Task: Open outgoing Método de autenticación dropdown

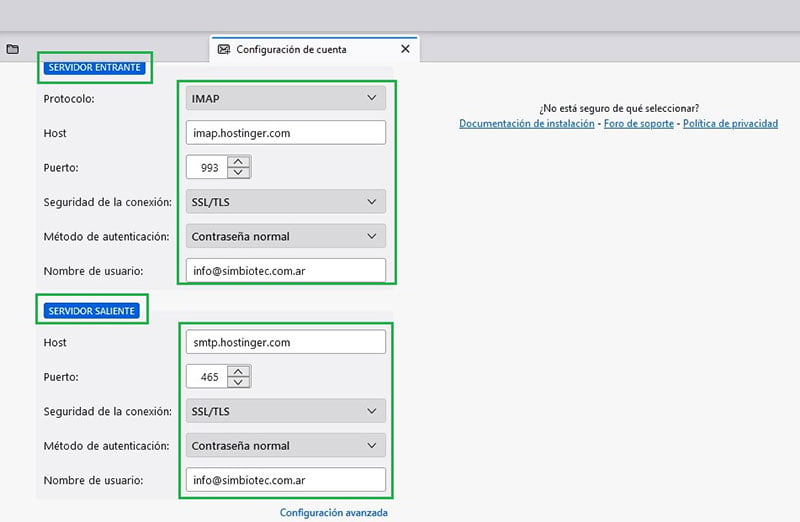Action: (x=286, y=445)
